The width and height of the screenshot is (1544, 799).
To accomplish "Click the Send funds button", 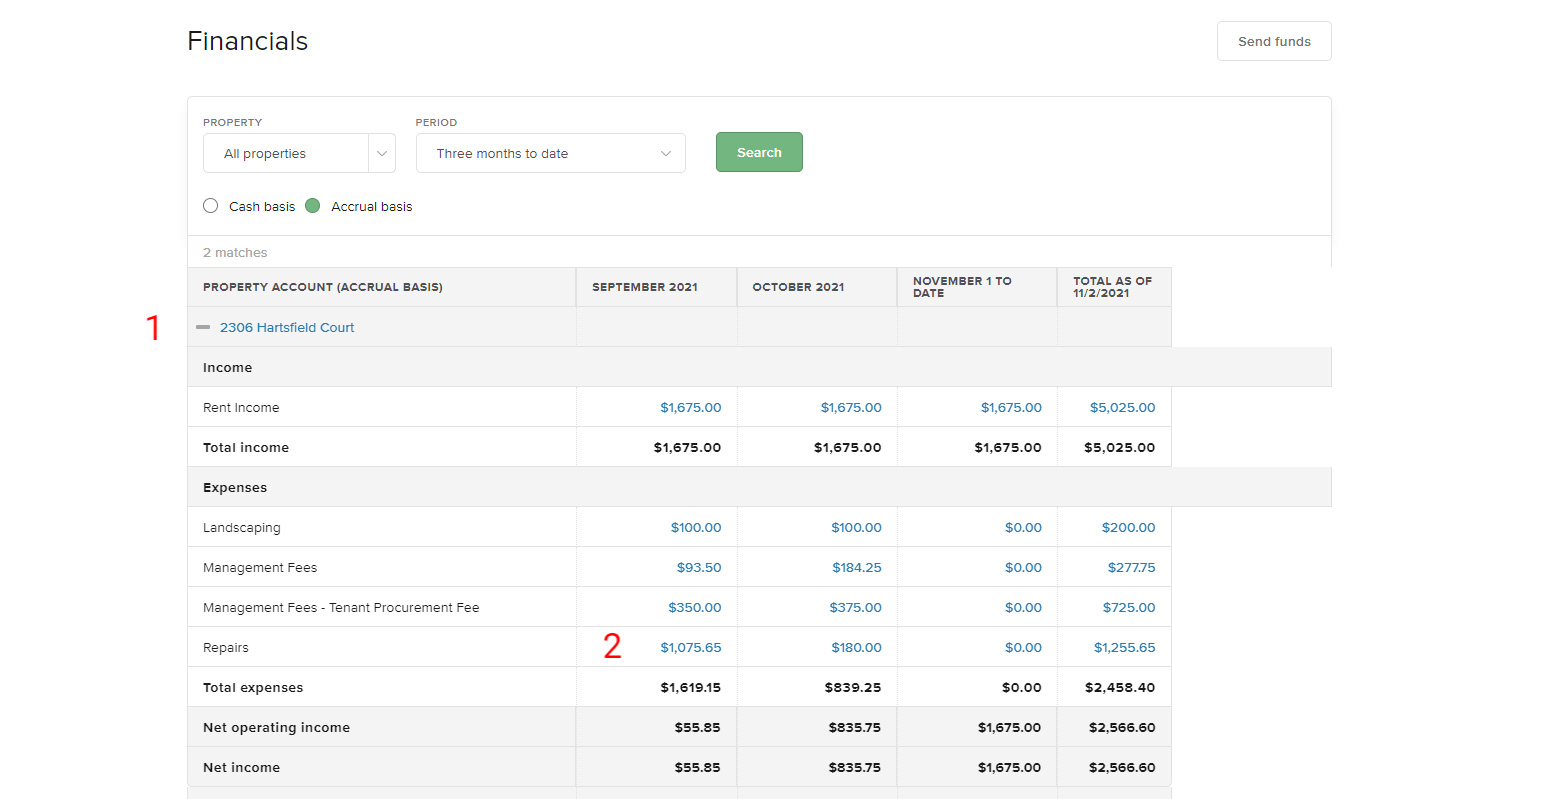I will pyautogui.click(x=1274, y=41).
